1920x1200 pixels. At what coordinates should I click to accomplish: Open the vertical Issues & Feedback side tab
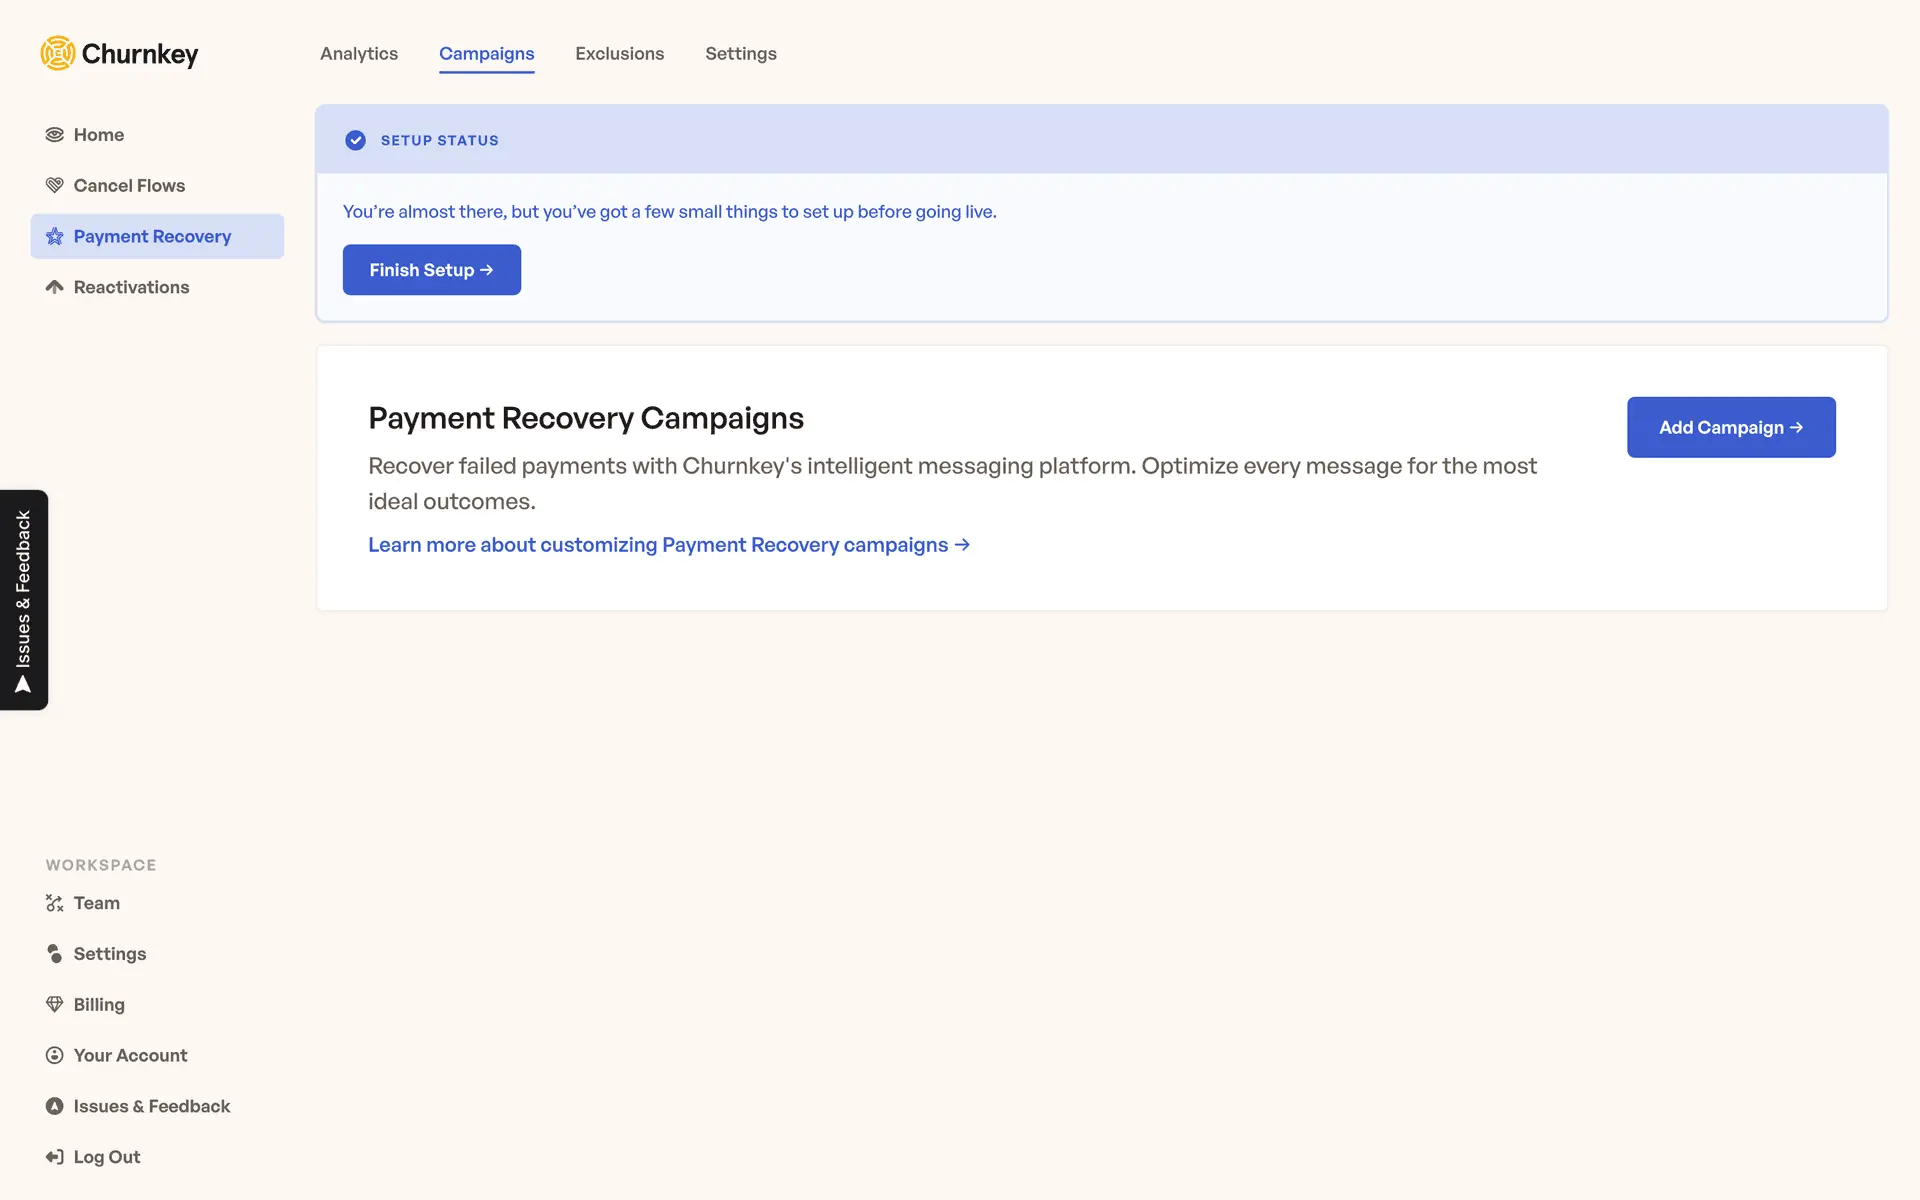pos(24,600)
